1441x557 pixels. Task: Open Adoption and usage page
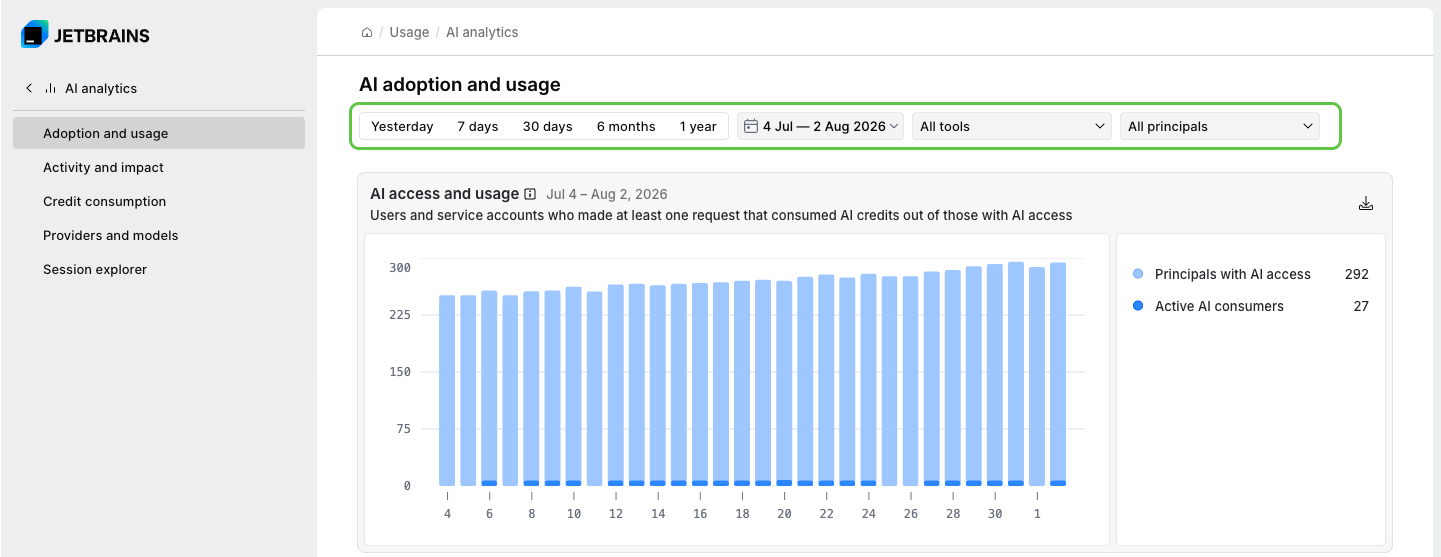click(159, 133)
